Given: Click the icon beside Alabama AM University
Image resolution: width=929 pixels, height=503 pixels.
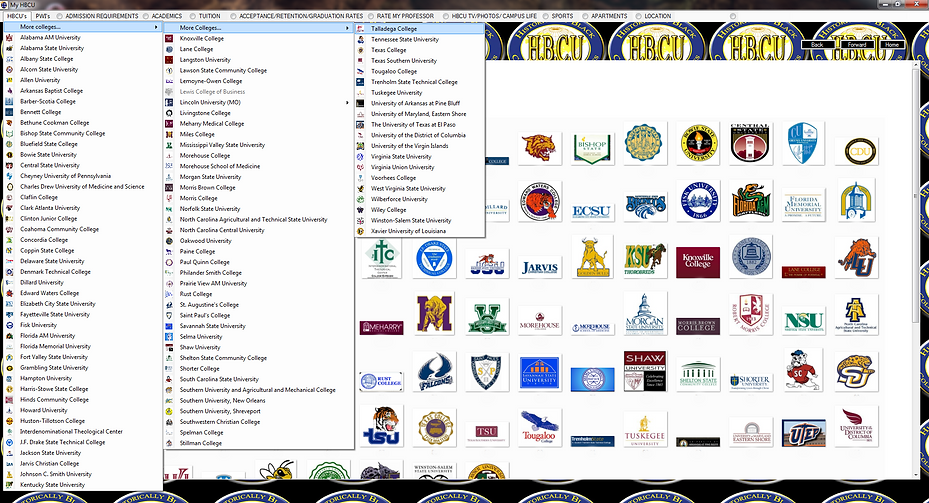Looking at the screenshot, I should tap(9, 37).
